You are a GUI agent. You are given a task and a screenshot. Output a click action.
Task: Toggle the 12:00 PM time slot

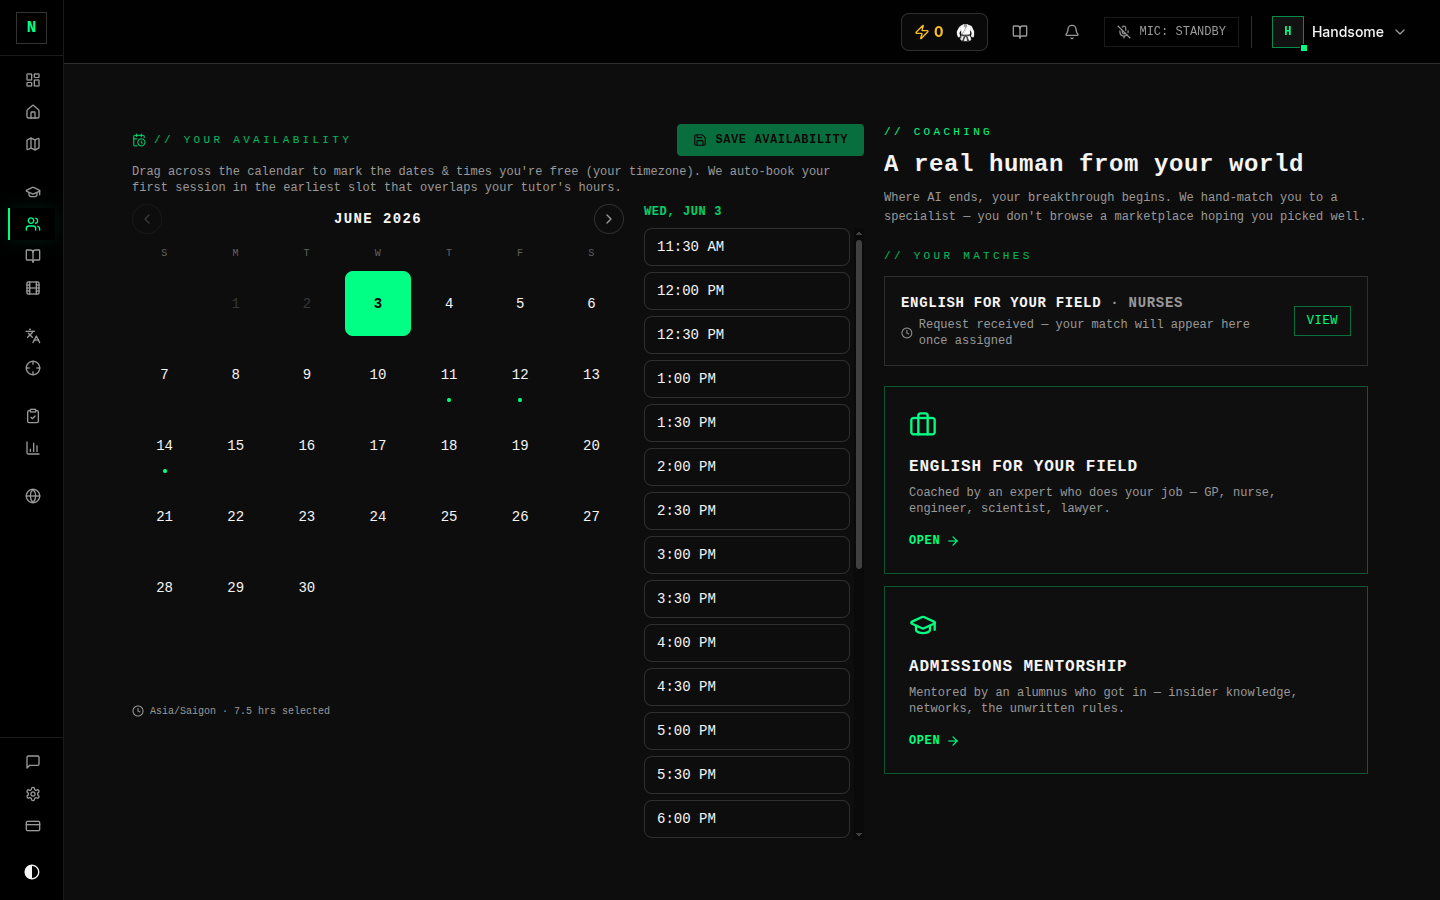click(x=747, y=291)
